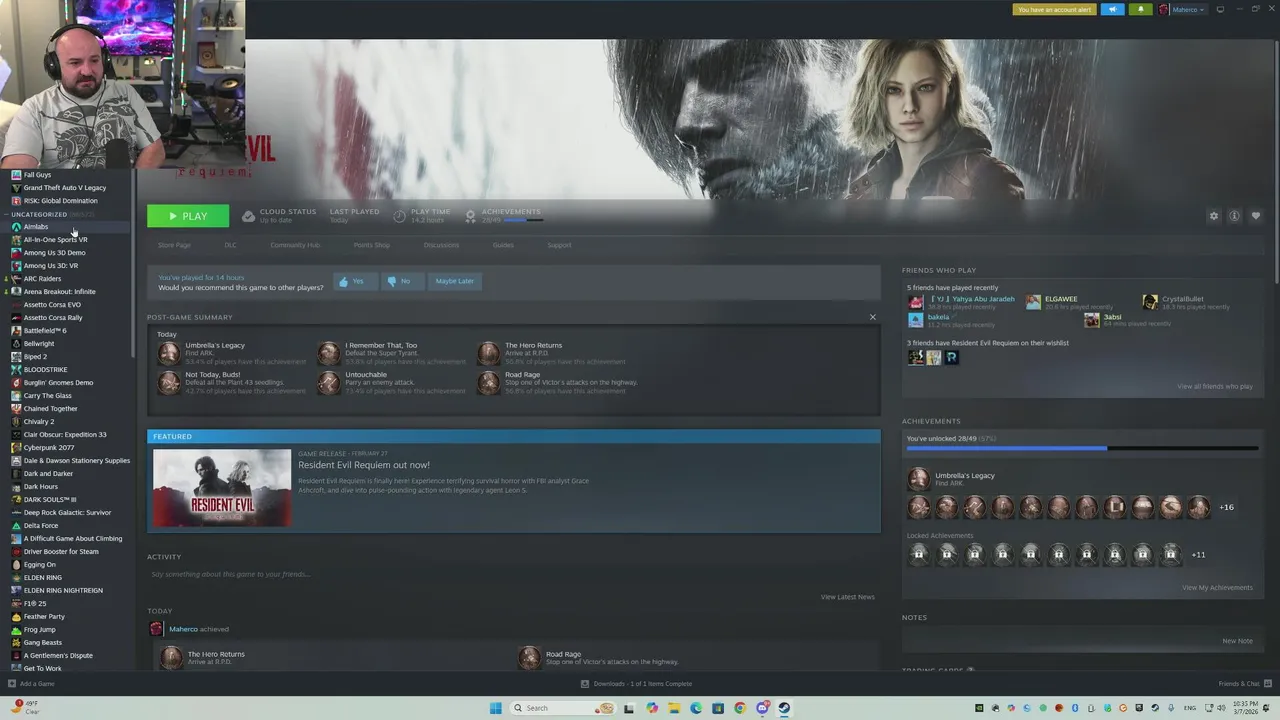The image size is (1280, 720).
Task: Open the Store Page tab
Action: click(174, 245)
